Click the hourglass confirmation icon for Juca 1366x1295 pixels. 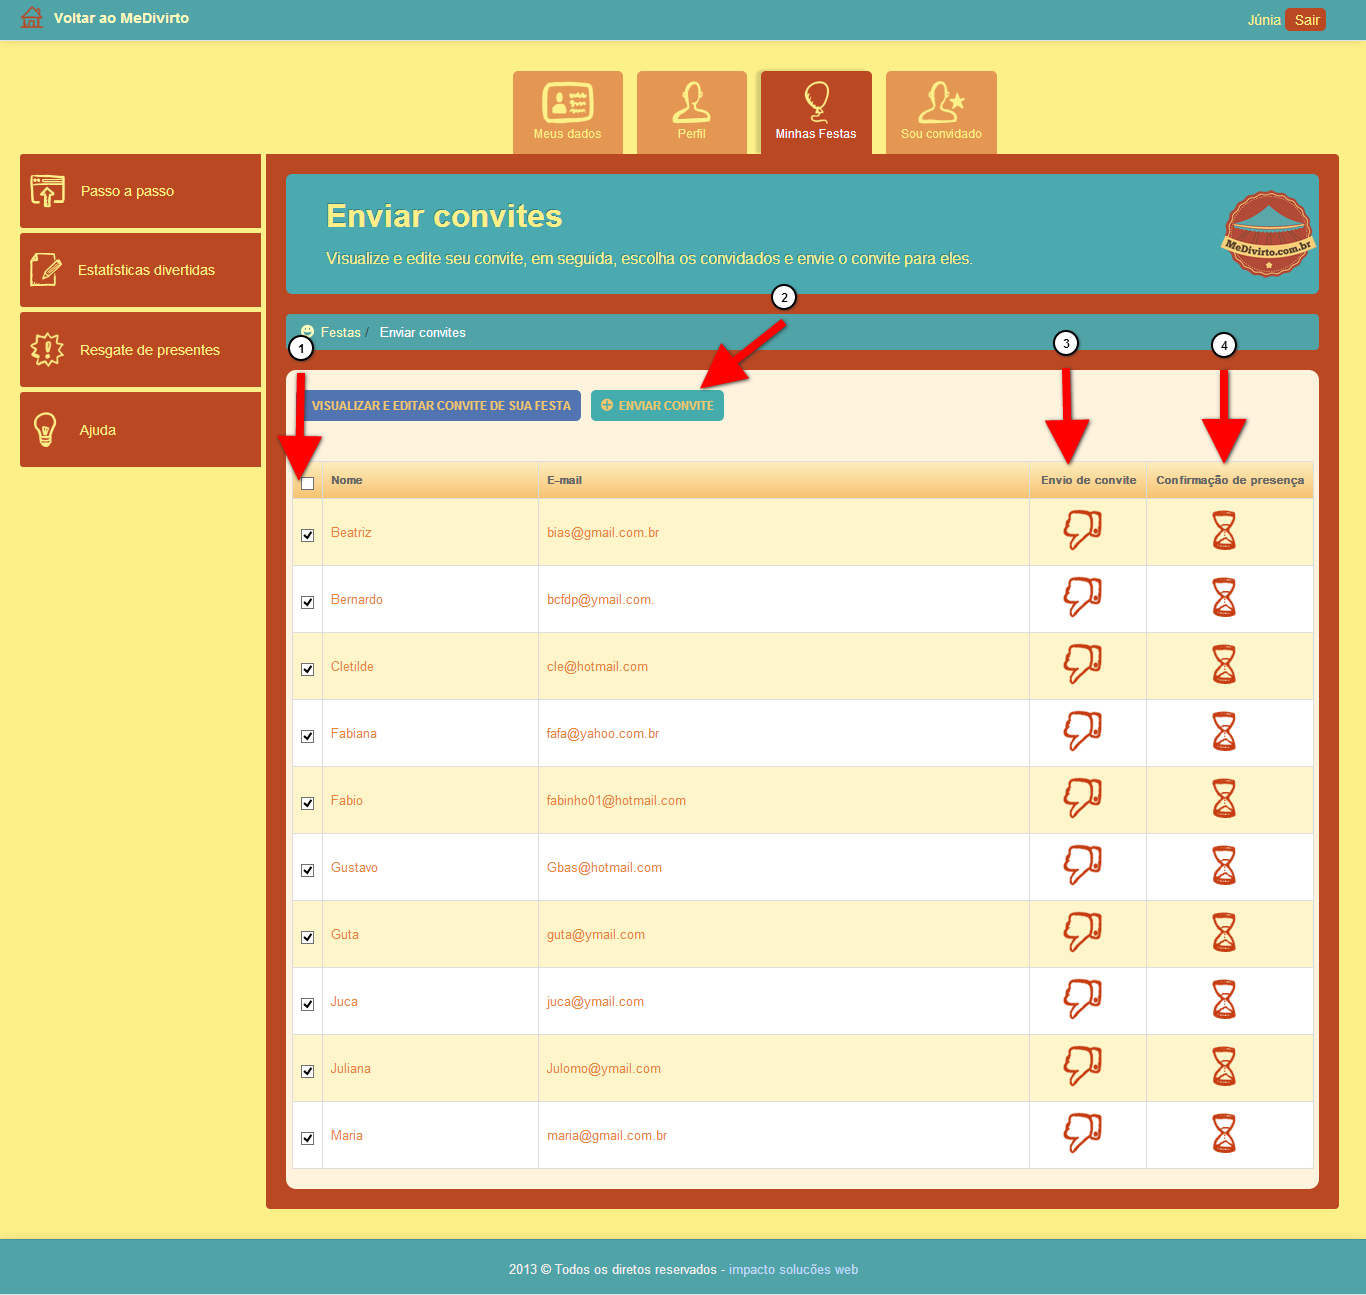(x=1224, y=1000)
